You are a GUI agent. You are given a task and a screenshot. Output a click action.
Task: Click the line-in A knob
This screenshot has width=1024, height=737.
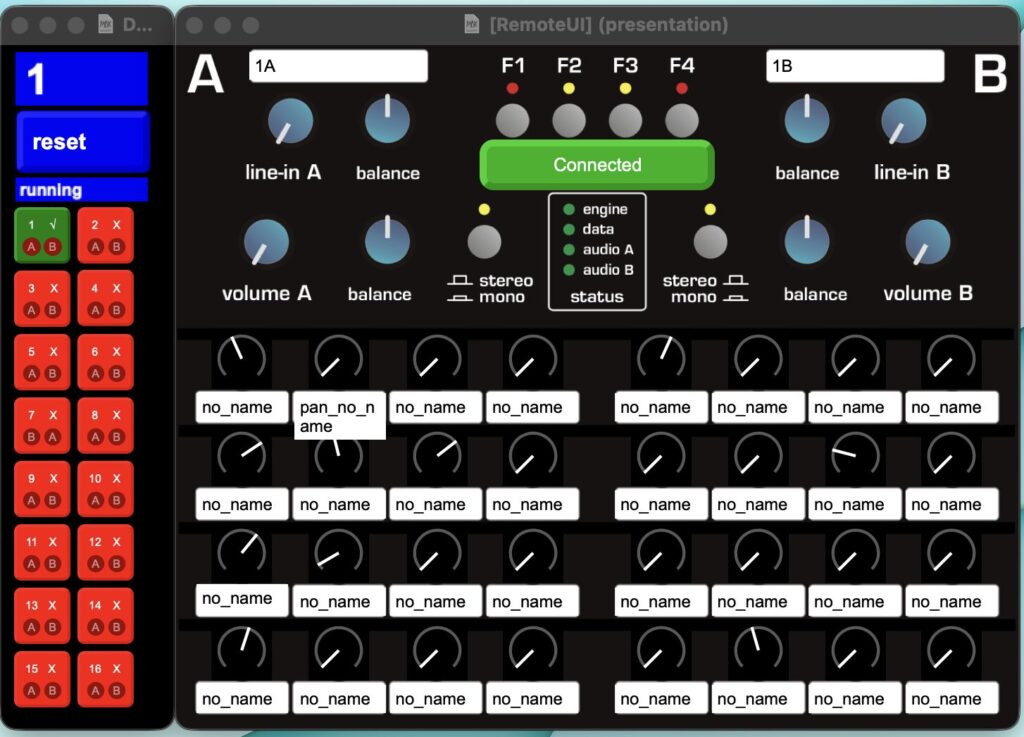[x=290, y=122]
